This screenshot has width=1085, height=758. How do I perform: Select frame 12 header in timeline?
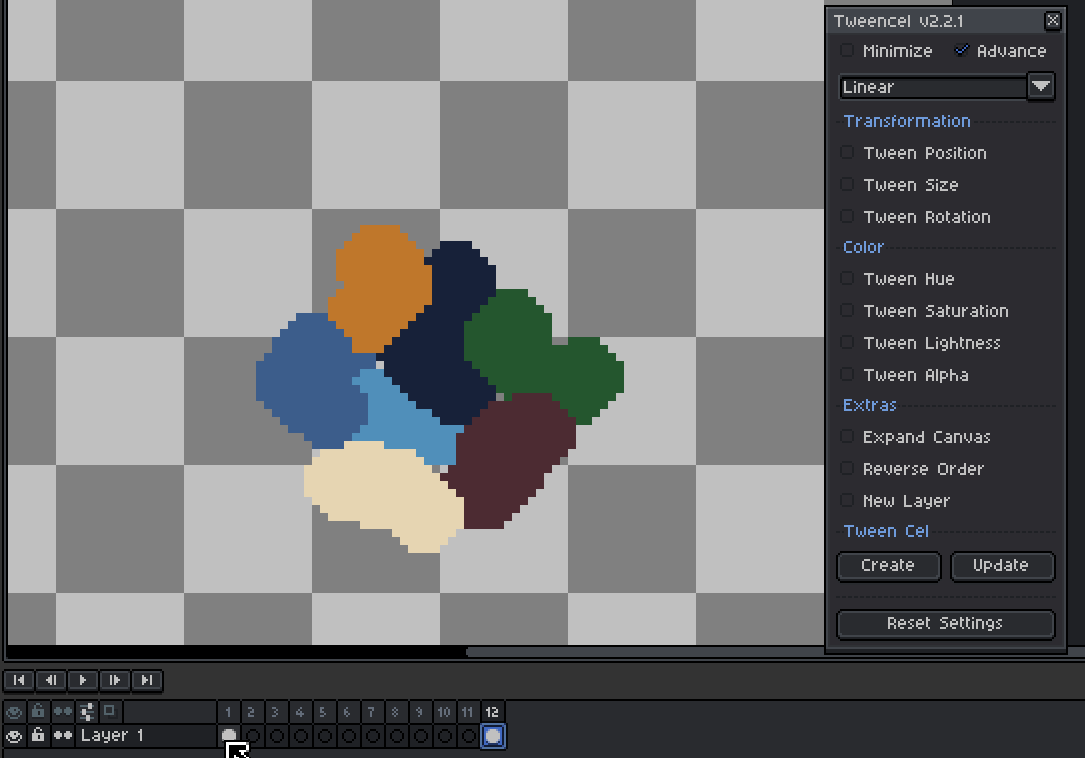coord(492,712)
